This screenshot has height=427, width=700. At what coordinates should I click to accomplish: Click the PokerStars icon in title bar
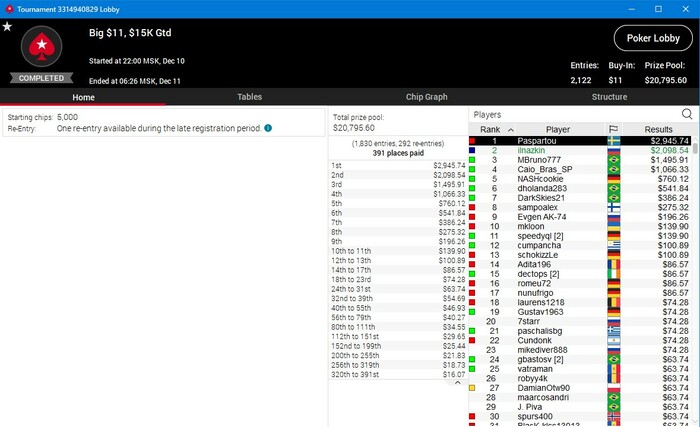9,9
